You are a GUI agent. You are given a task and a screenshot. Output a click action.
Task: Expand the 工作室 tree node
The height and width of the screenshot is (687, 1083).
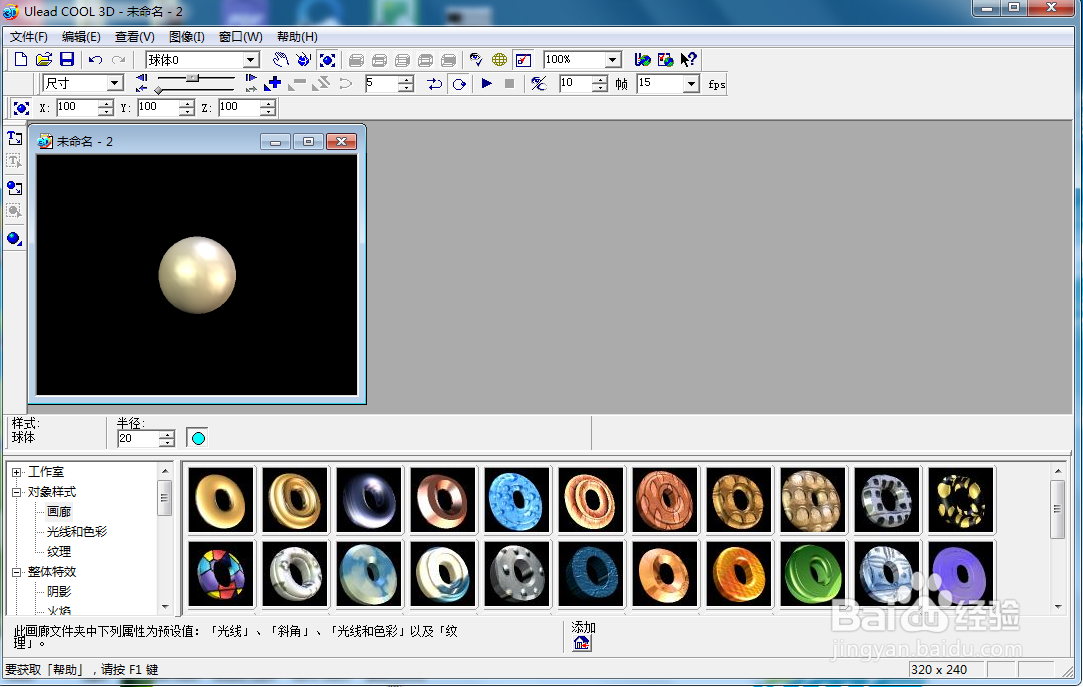tap(17, 472)
